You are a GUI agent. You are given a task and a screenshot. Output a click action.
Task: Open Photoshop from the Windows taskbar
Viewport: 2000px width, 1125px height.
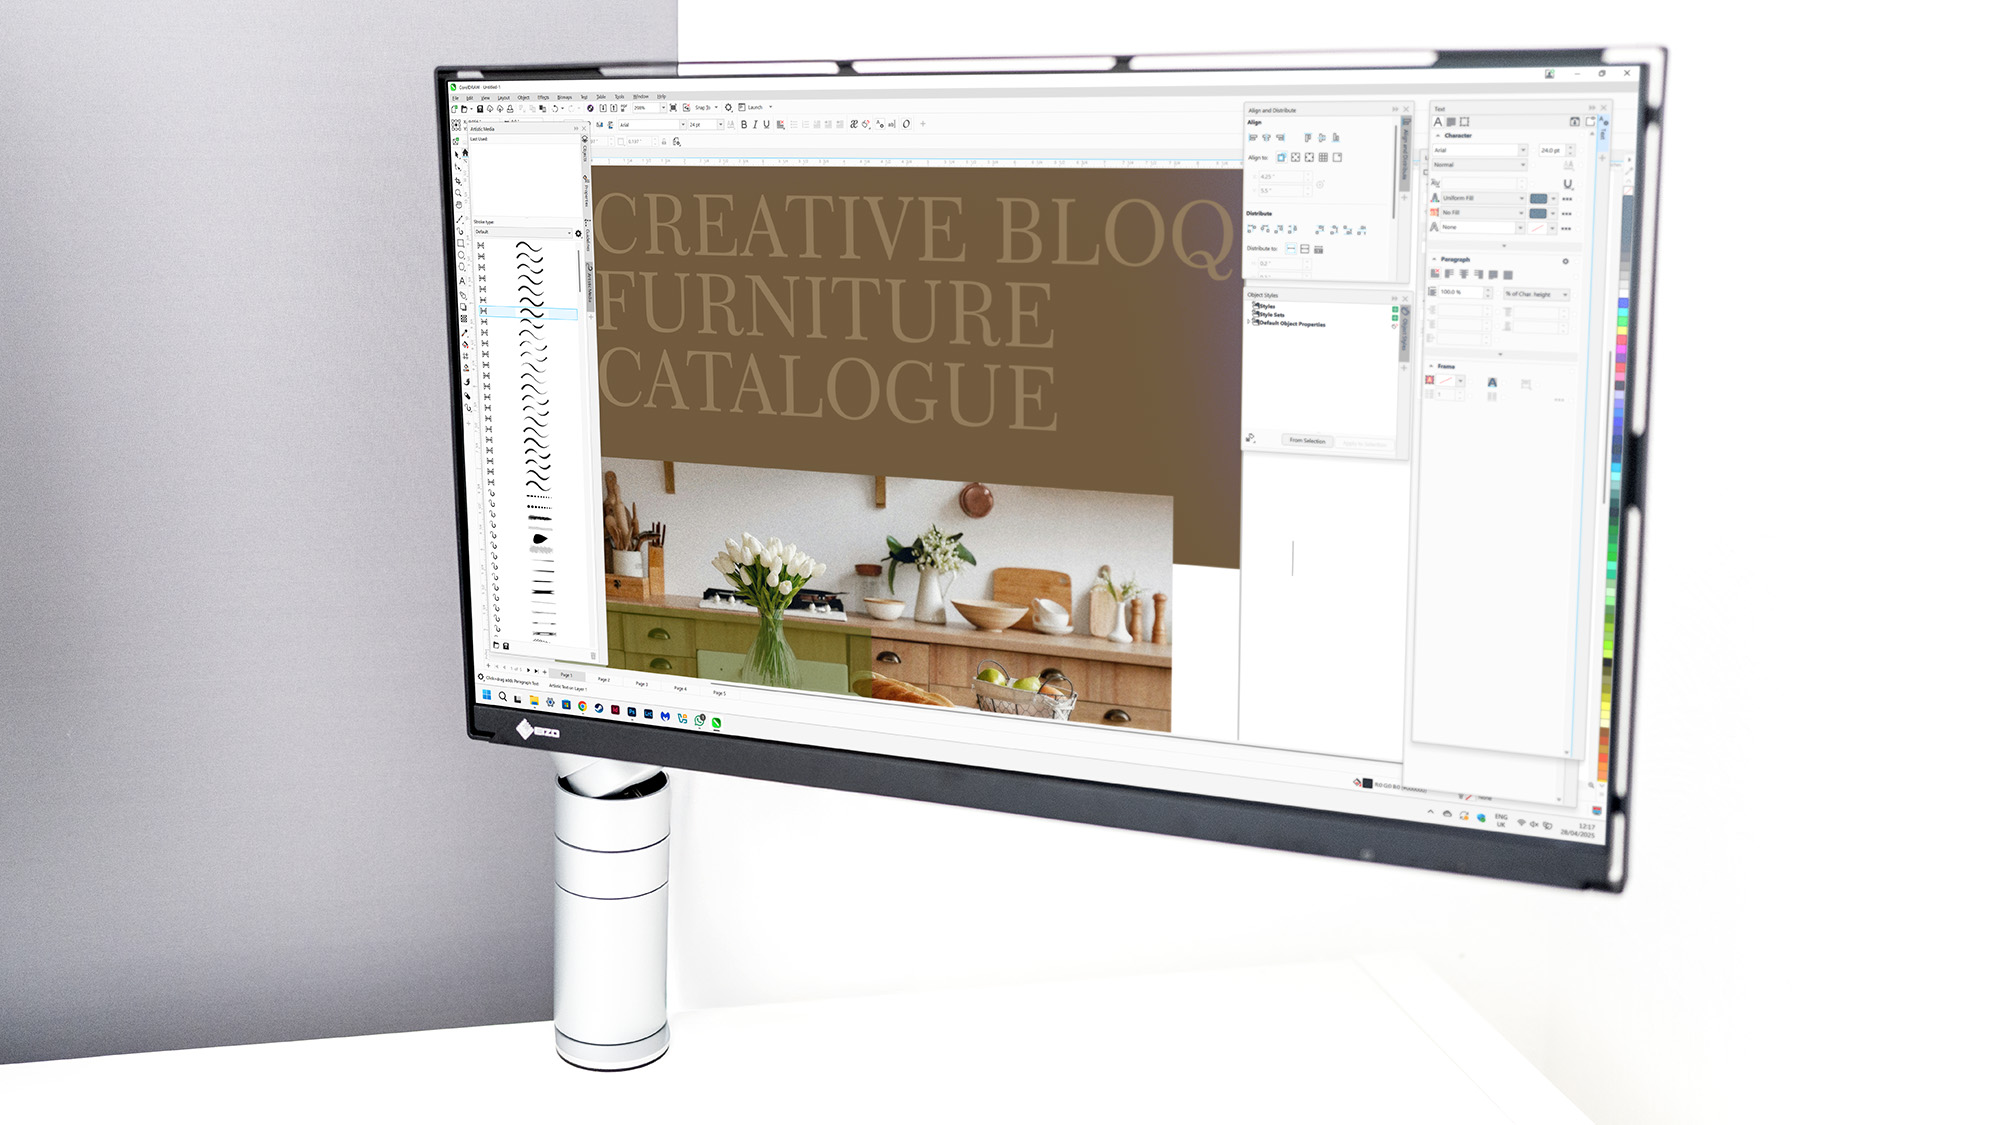pos(632,712)
